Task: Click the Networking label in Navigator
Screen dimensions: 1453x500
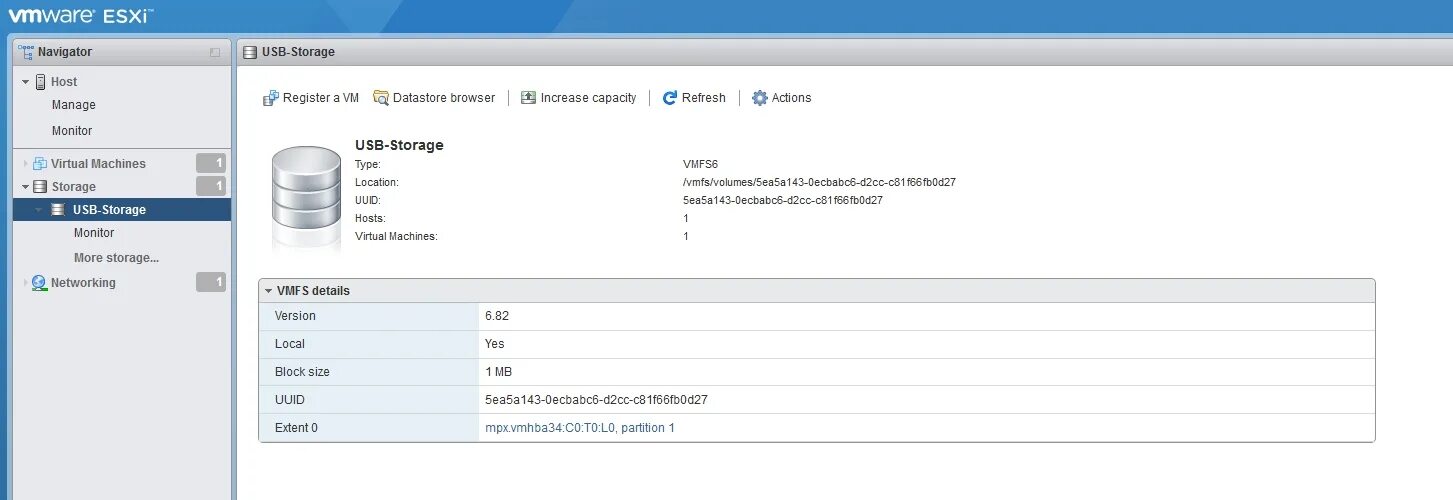Action: coord(83,283)
